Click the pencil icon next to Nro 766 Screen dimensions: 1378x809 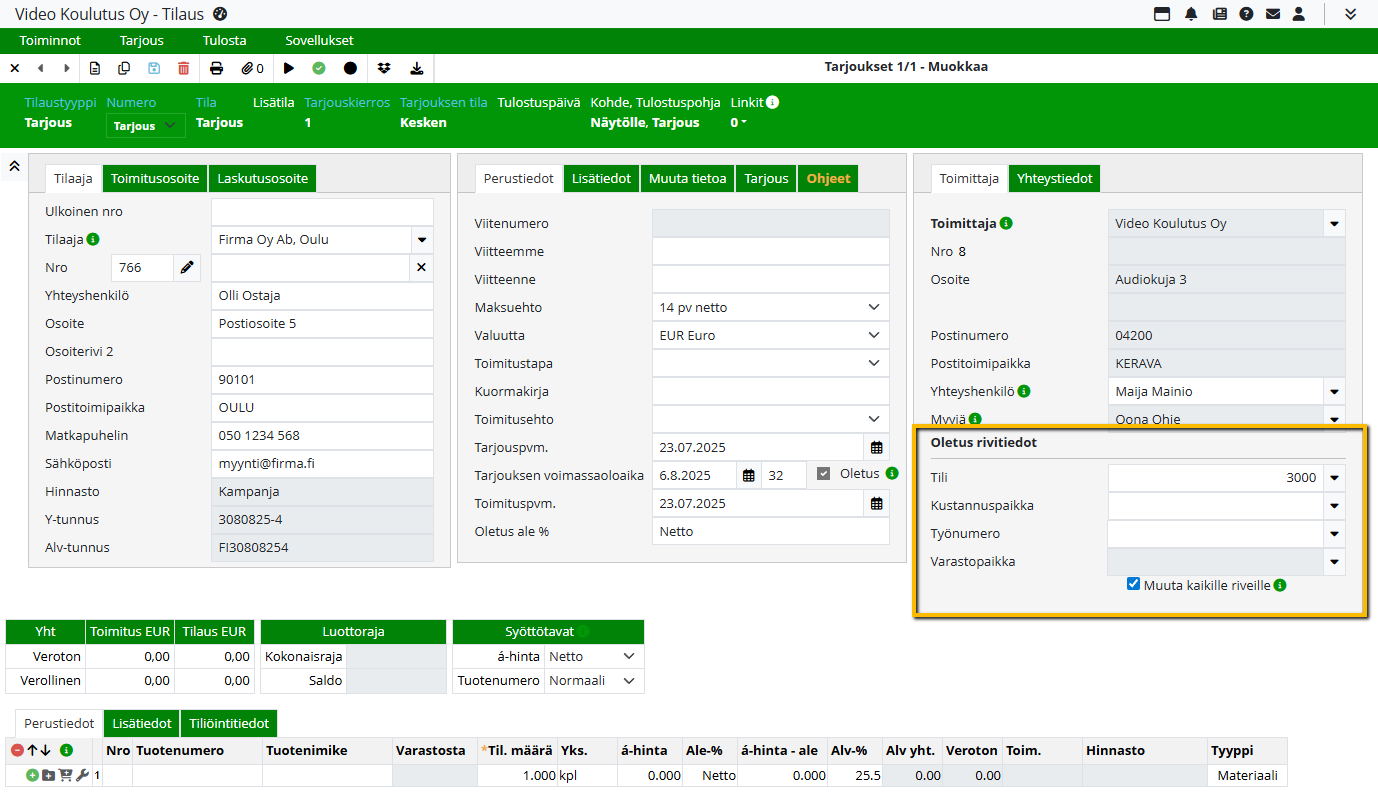tap(187, 267)
